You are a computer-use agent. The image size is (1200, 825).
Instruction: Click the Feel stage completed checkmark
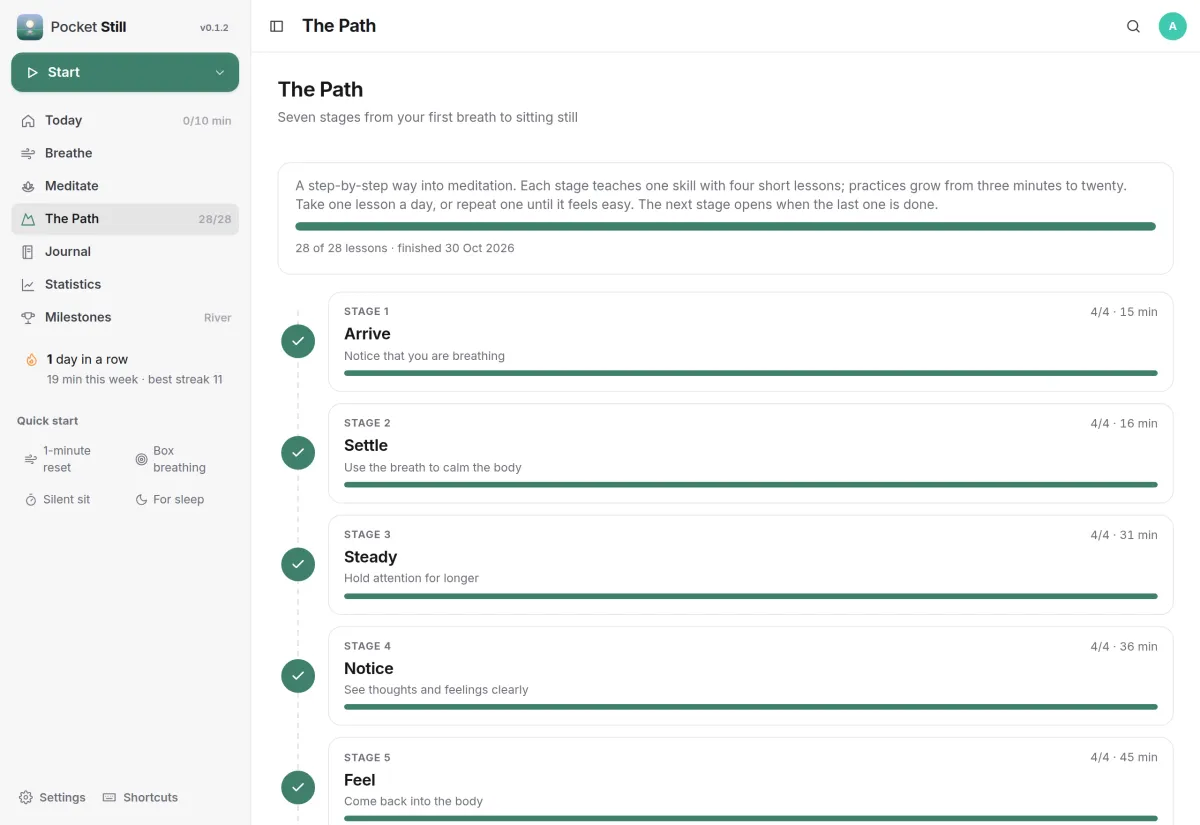pyautogui.click(x=298, y=787)
